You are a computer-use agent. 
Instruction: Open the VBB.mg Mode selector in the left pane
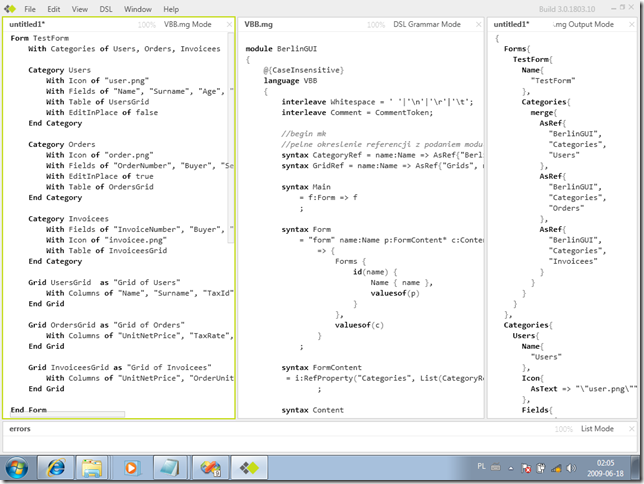point(198,24)
